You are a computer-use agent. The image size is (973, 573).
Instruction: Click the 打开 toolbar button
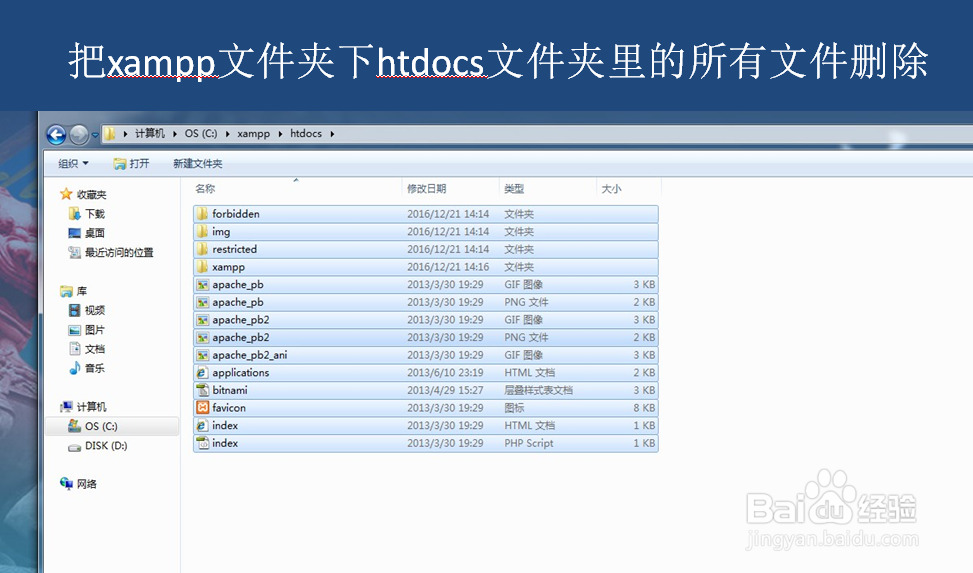132,163
